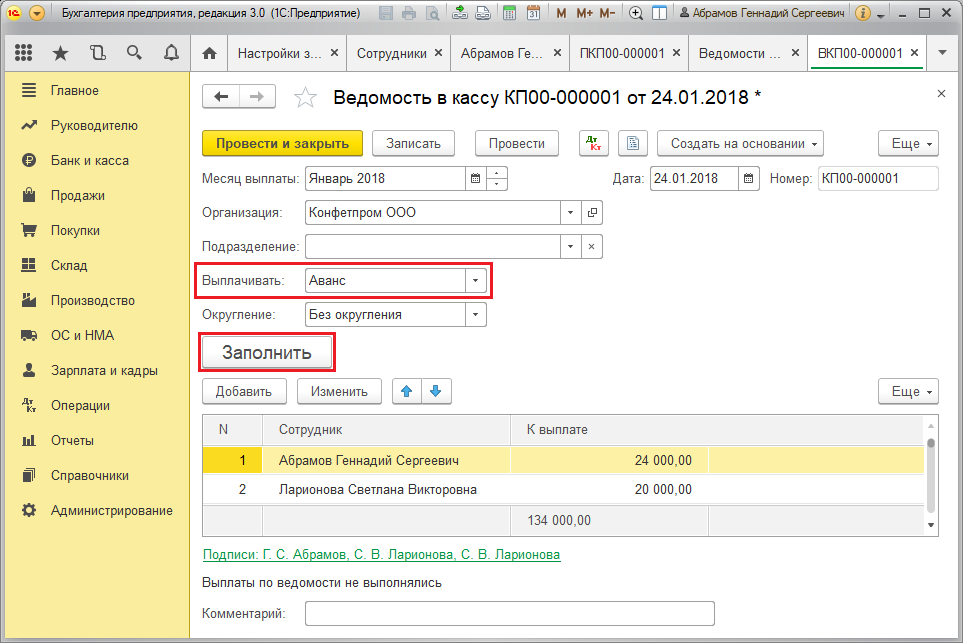963x643 pixels.
Task: Click the M+ memory add button
Action: [584, 13]
